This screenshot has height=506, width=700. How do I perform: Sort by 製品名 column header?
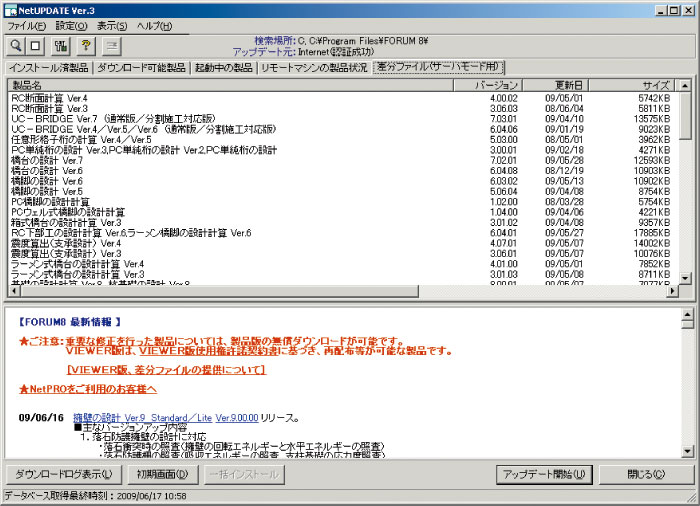click(x=231, y=85)
